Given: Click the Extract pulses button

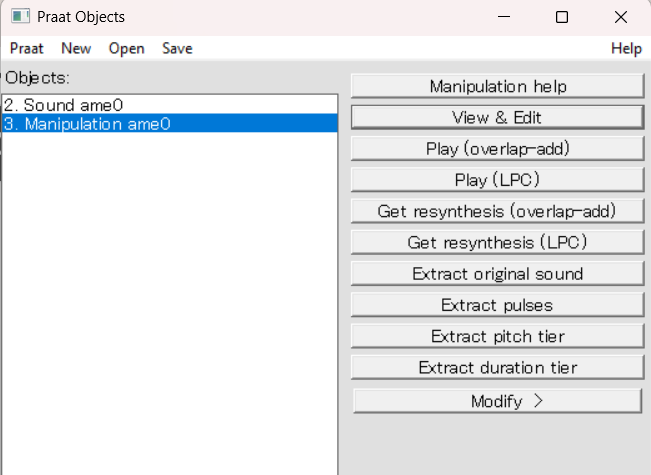Looking at the screenshot, I should [x=497, y=305].
